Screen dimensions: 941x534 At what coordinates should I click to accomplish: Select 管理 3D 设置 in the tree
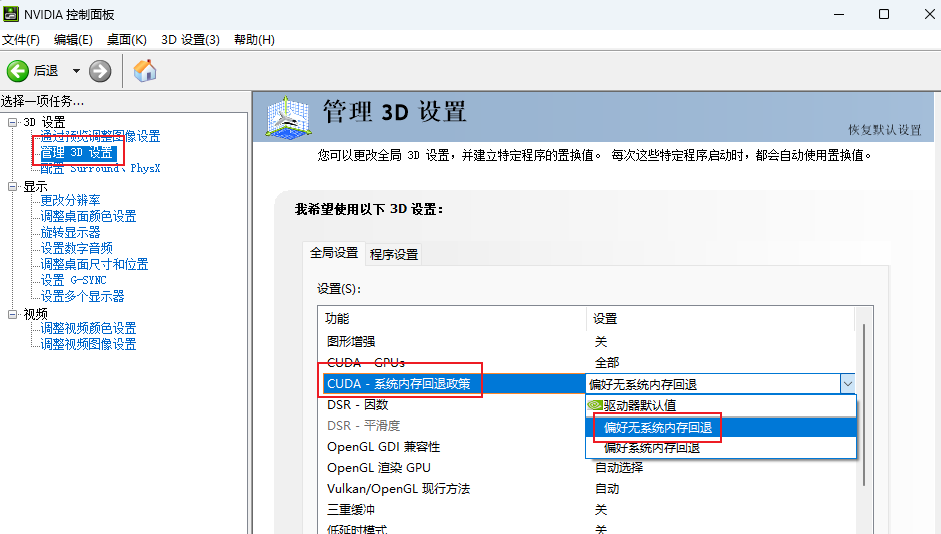pyautogui.click(x=77, y=152)
